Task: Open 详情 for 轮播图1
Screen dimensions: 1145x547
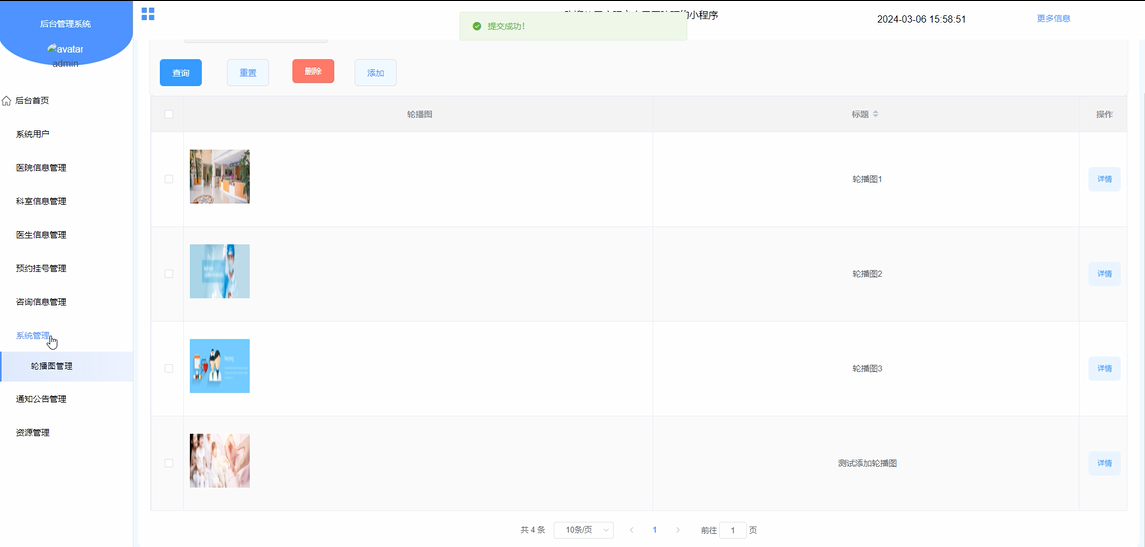Action: point(1104,179)
